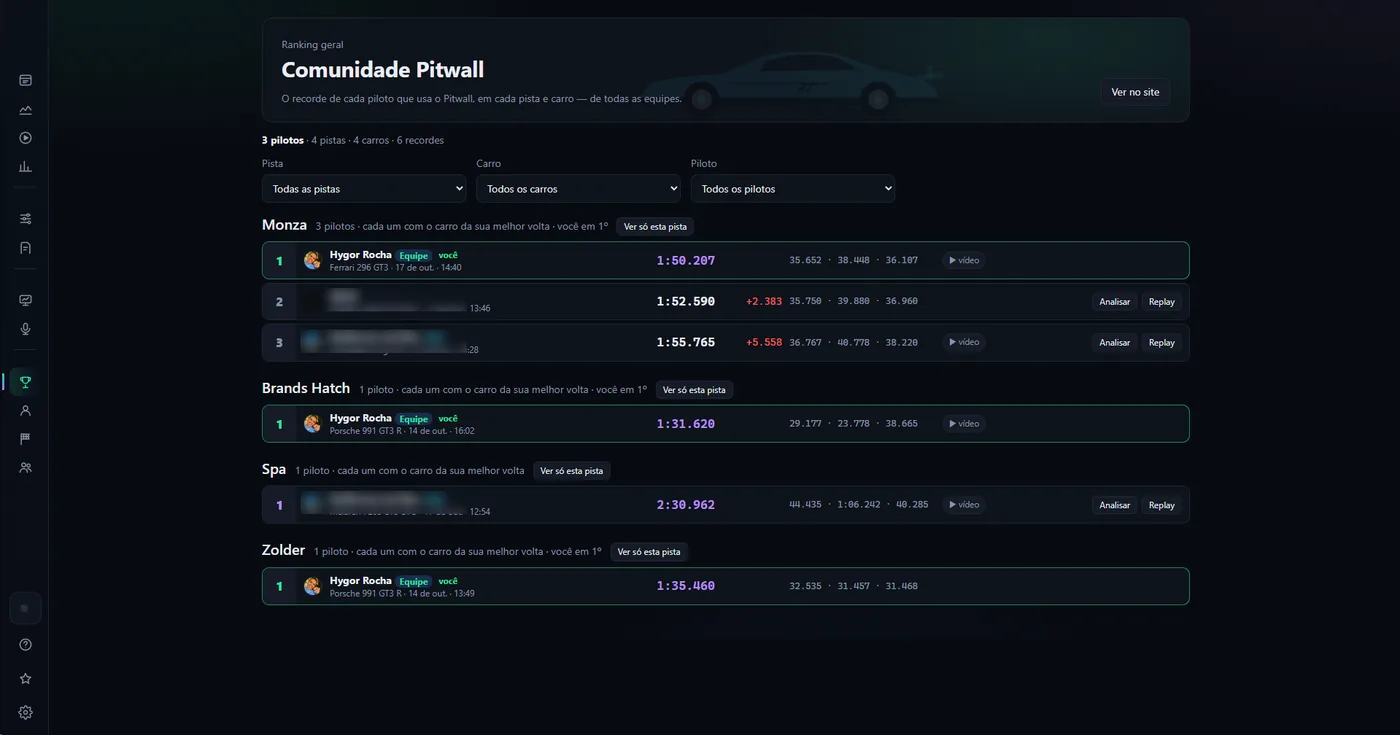Click the star icon in sidebar
Viewport: 1400px width, 735px height.
(25, 679)
